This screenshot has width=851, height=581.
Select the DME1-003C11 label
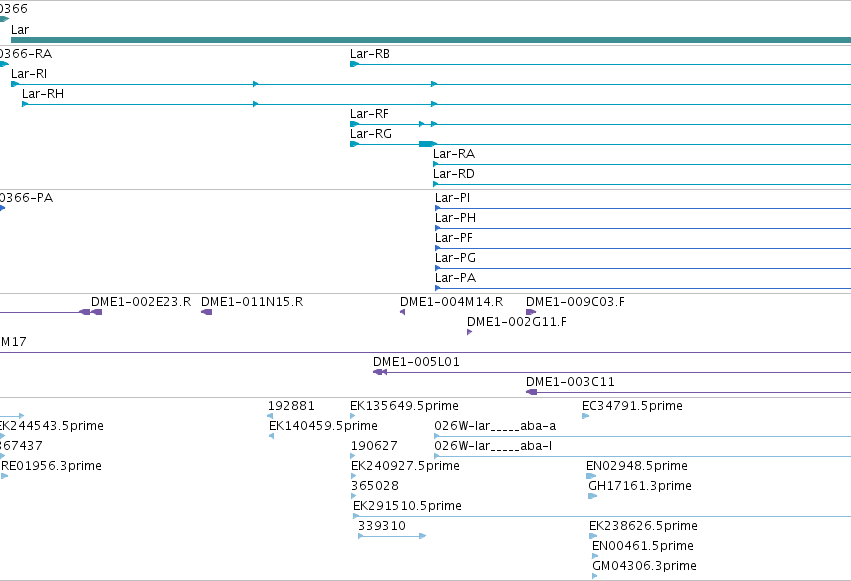[x=570, y=382]
